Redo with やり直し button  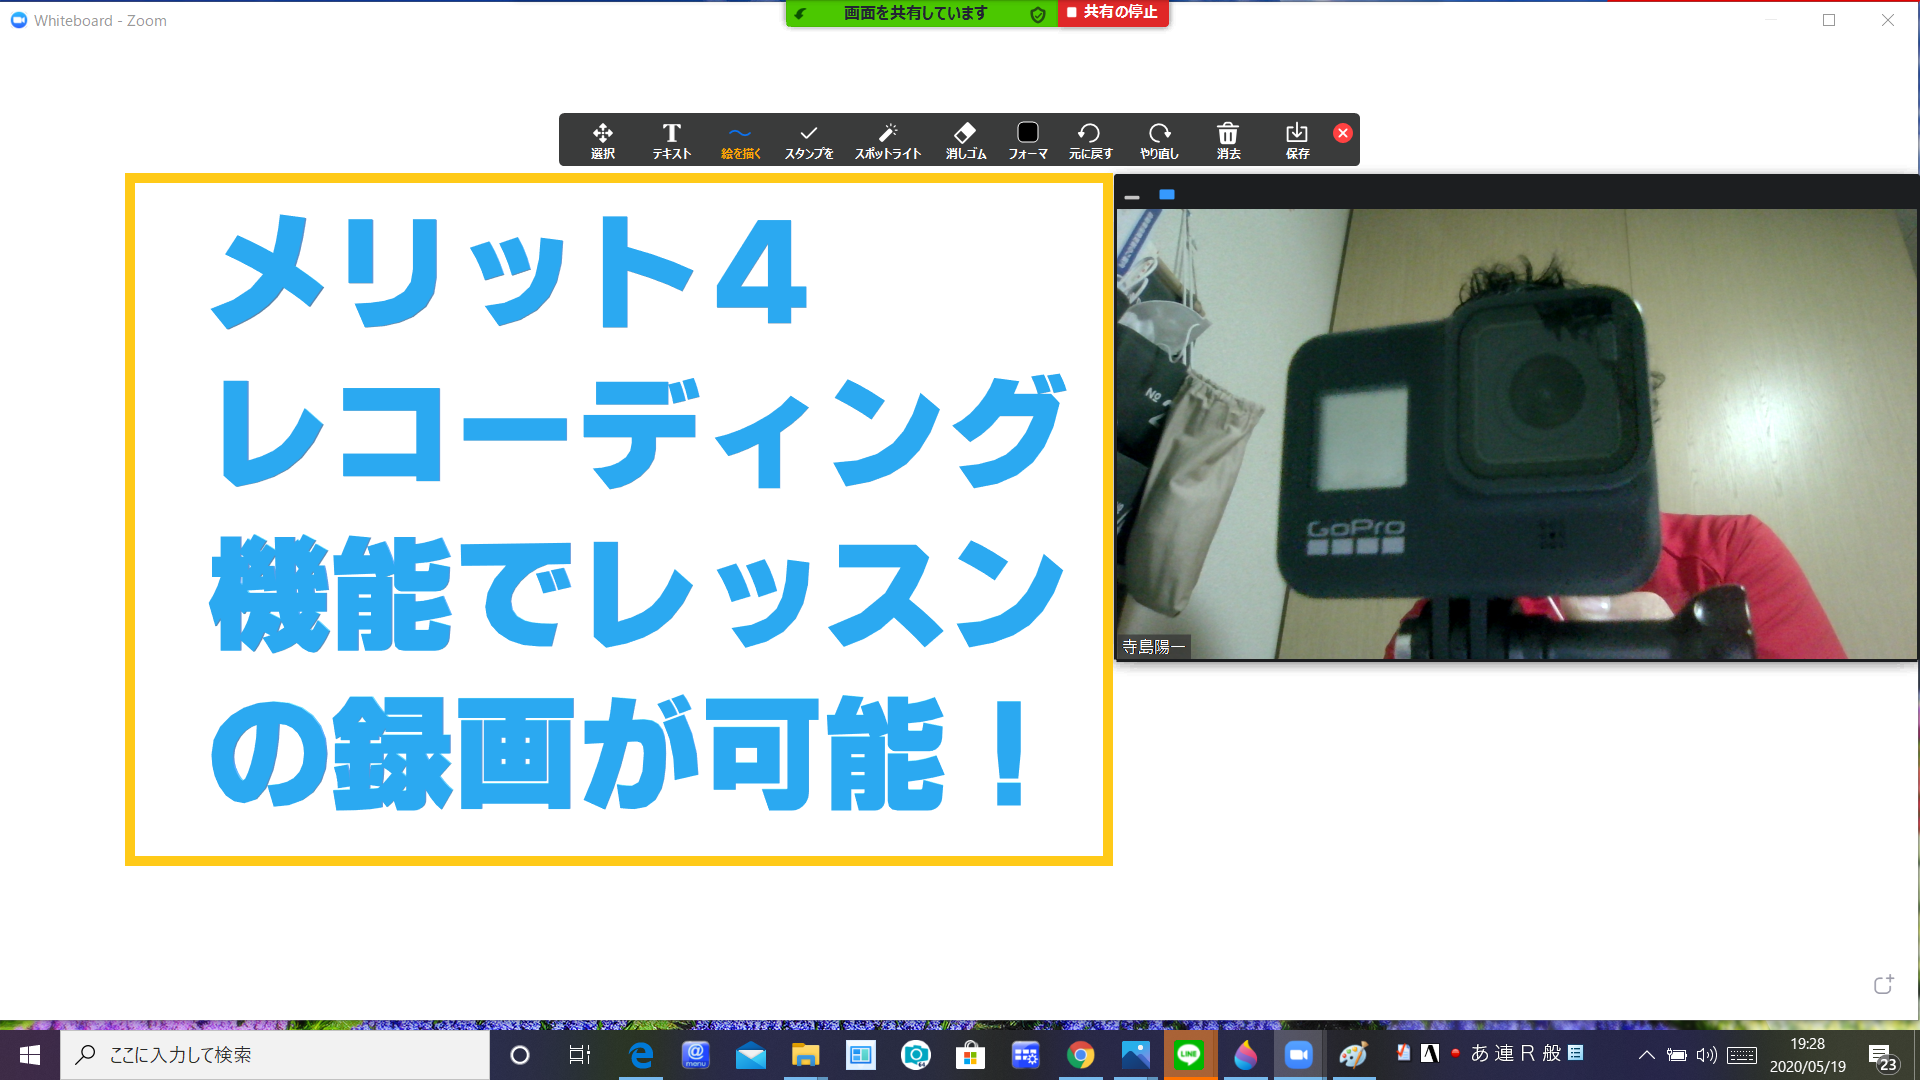(1159, 140)
